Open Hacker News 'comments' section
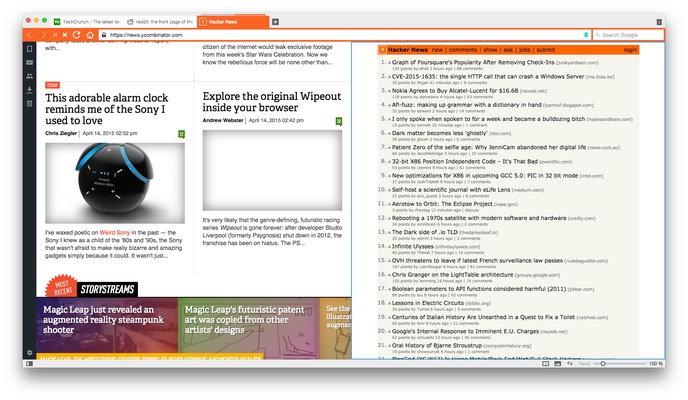 [x=463, y=50]
